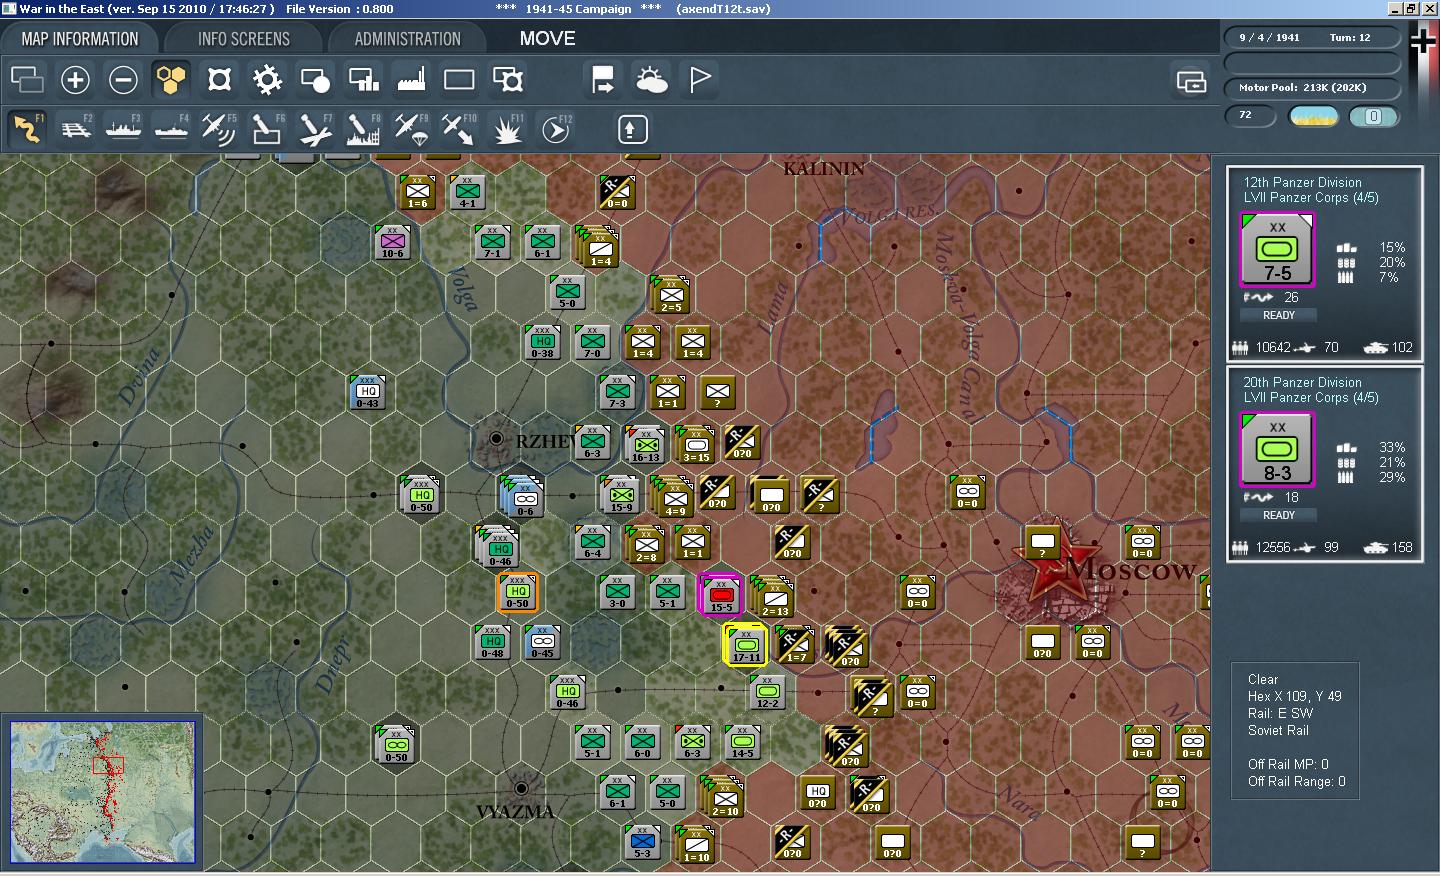
Task: Select the F1 Move mode icon
Action: (28, 129)
